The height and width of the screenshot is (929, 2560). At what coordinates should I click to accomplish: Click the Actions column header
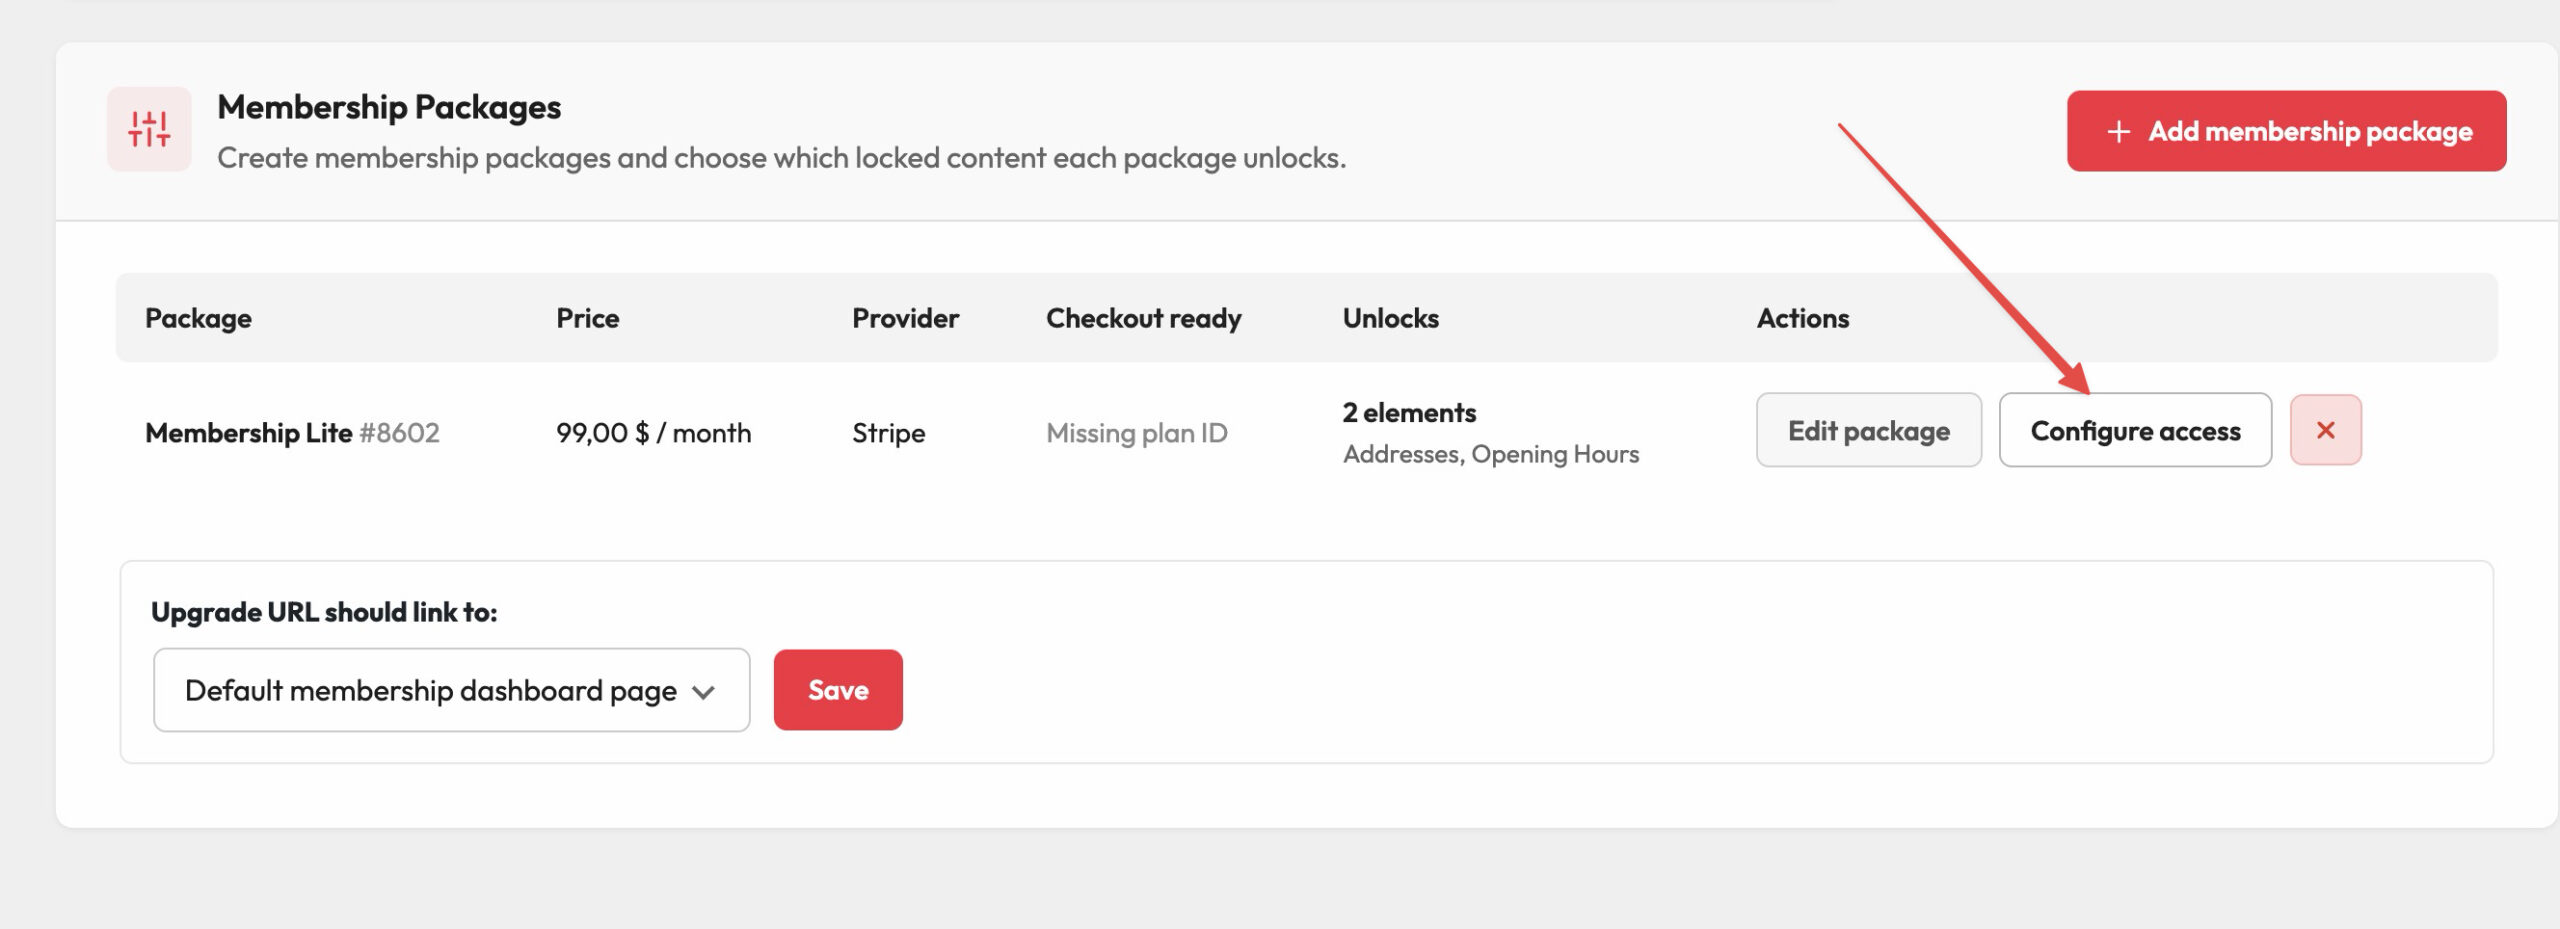coord(1802,318)
